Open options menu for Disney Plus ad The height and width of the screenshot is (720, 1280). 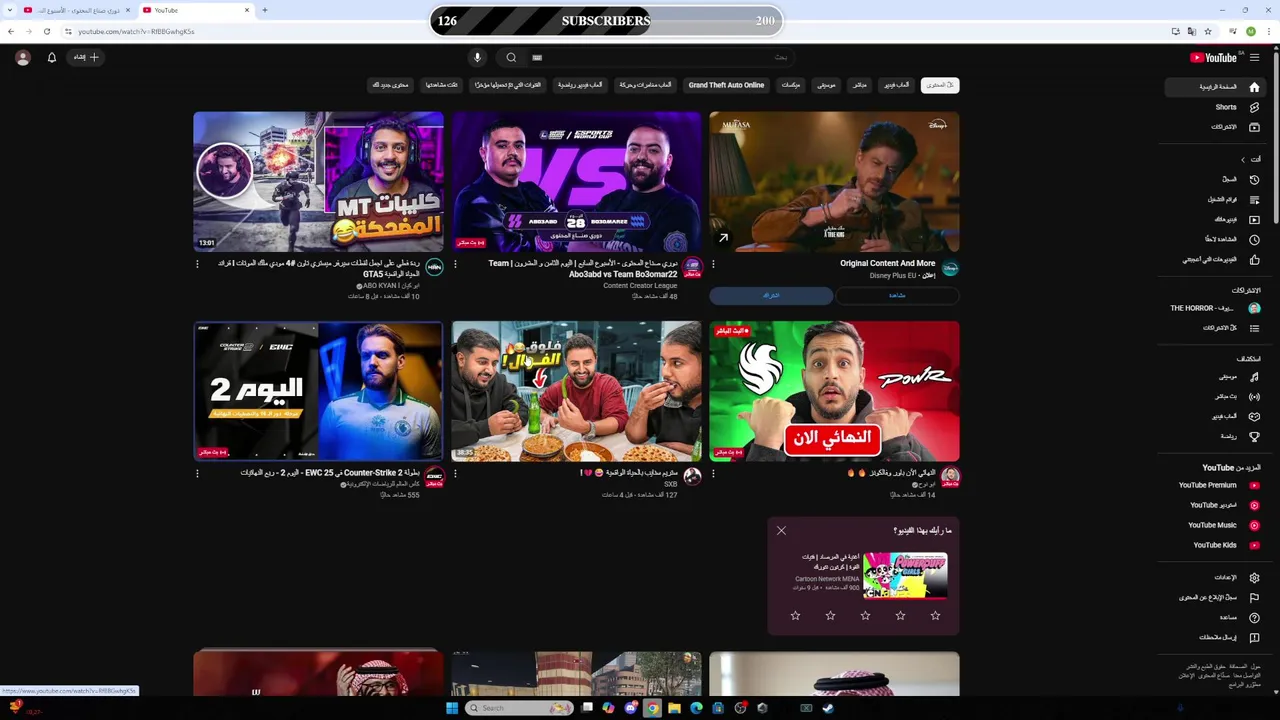713,264
